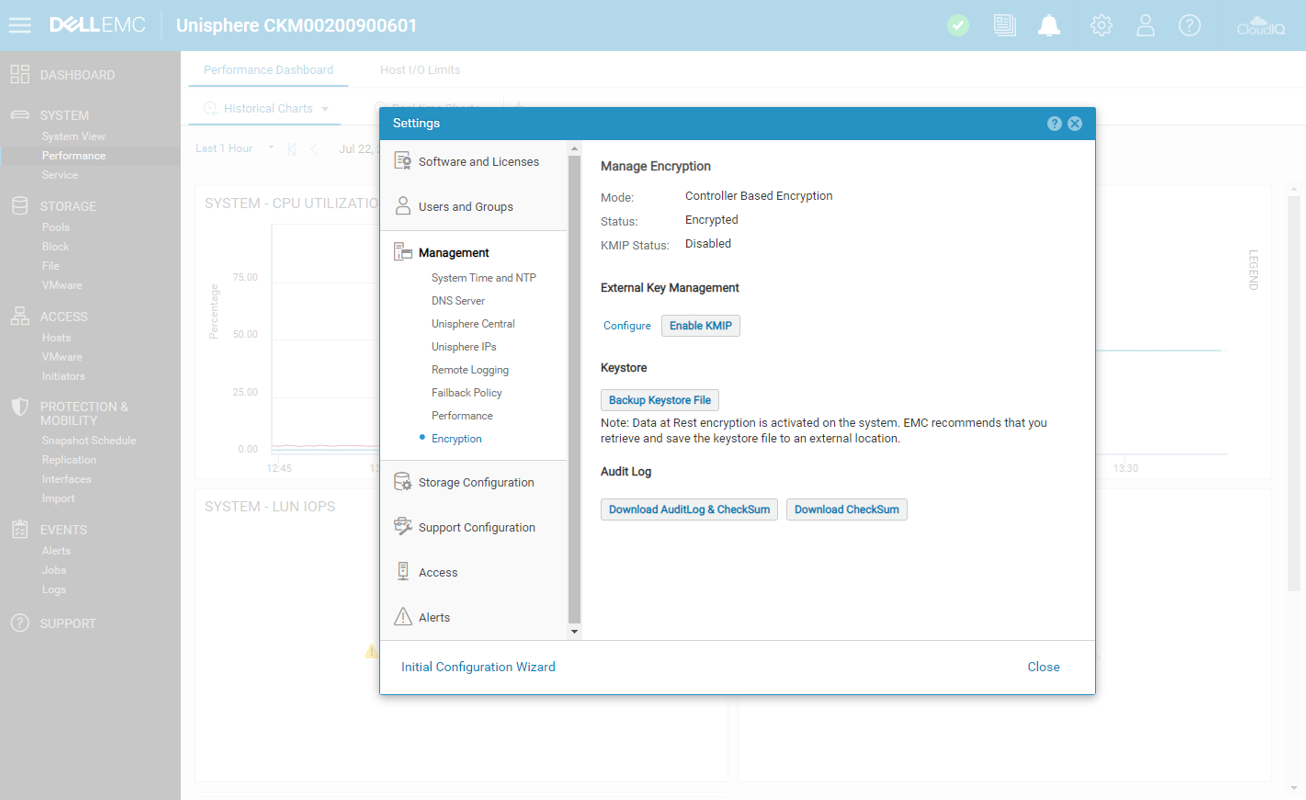This screenshot has height=800, width=1306.
Task: Click the System icon in sidebar
Action: 19,115
